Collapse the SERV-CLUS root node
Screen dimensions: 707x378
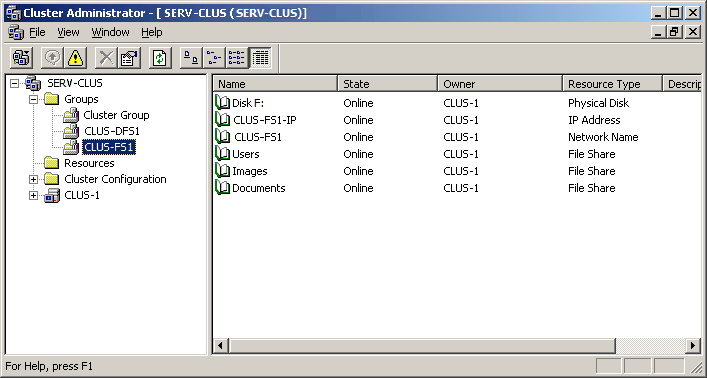coord(15,83)
